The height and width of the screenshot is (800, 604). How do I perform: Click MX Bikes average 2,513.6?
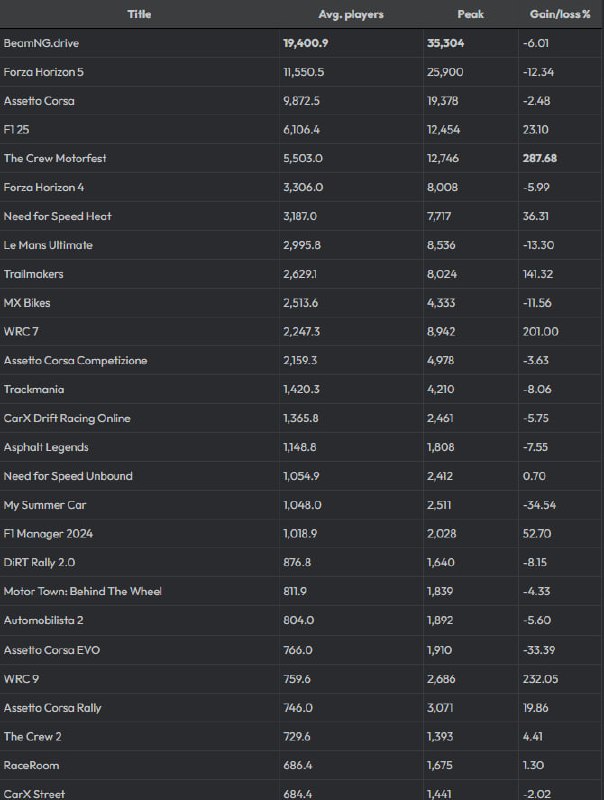300,303
